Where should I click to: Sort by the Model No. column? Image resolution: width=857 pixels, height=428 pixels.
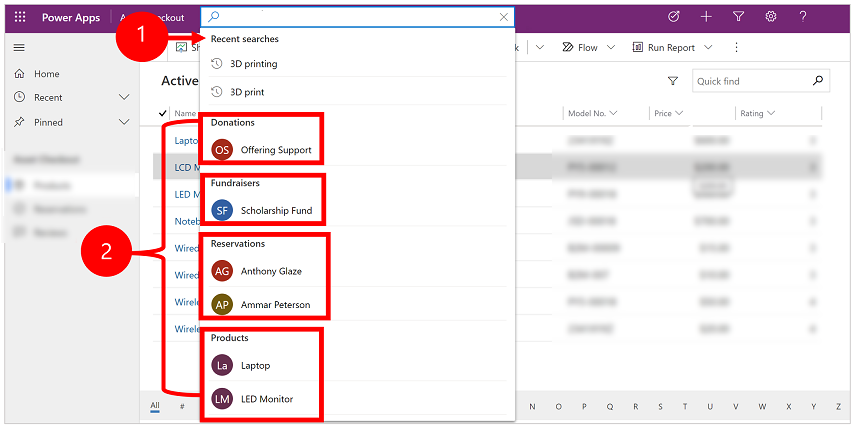coord(592,113)
